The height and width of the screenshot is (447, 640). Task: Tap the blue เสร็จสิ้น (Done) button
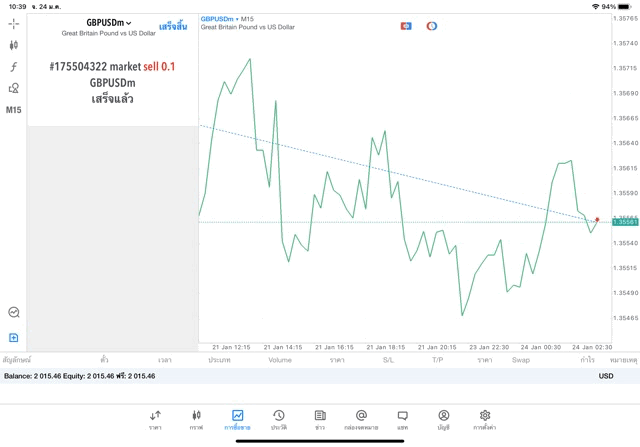pyautogui.click(x=173, y=26)
